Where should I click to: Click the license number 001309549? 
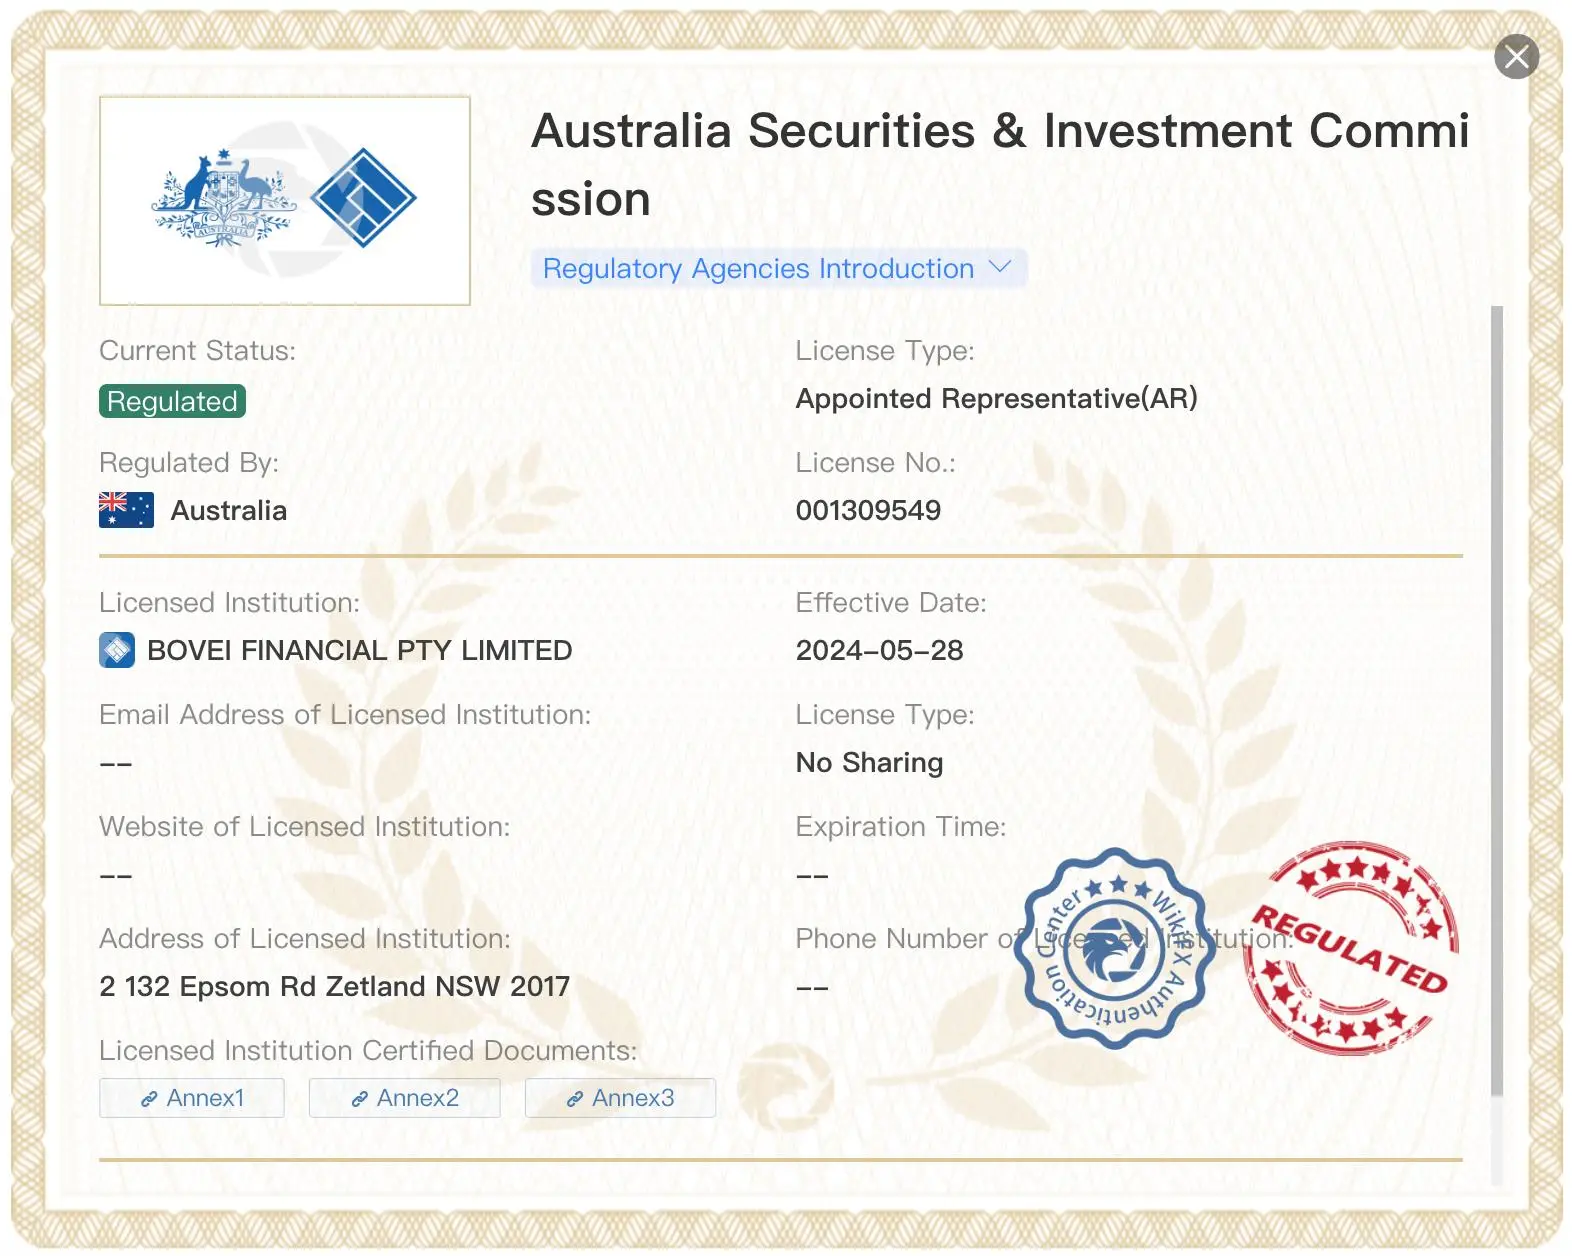click(x=868, y=510)
